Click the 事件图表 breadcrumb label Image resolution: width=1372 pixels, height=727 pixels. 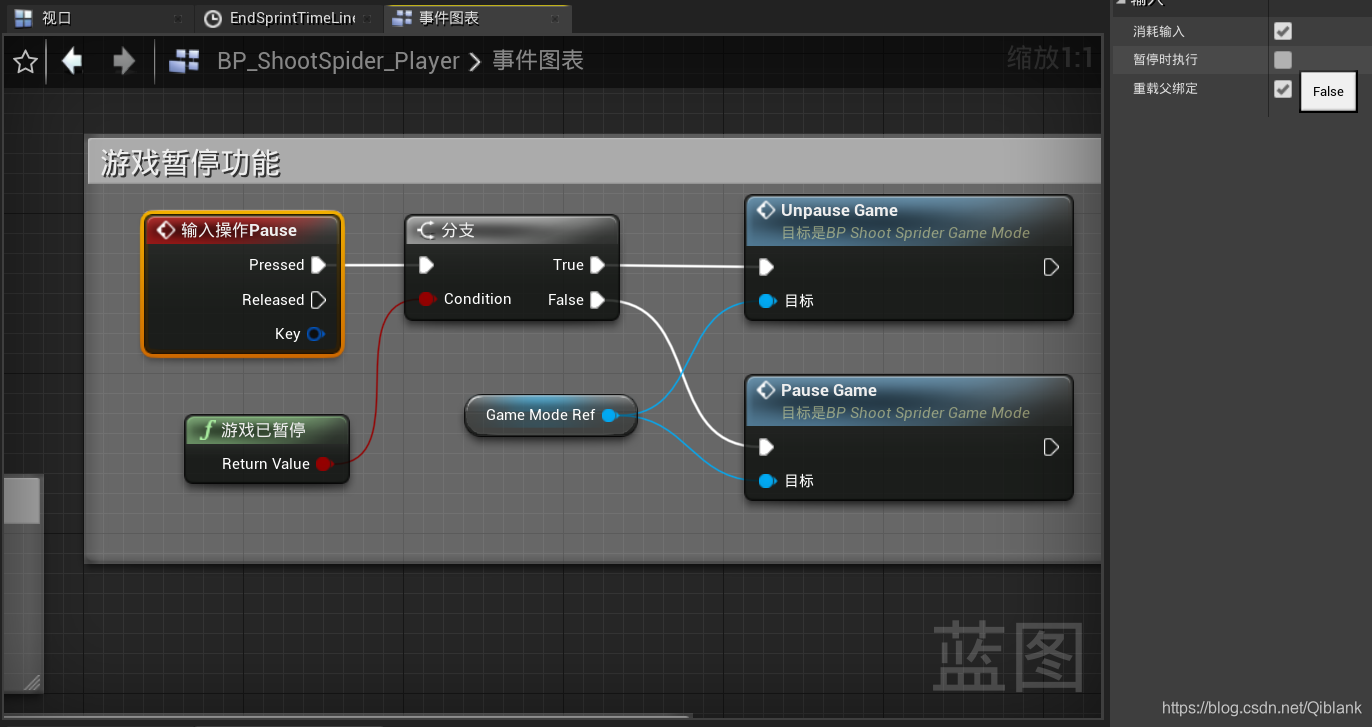pyautogui.click(x=538, y=61)
